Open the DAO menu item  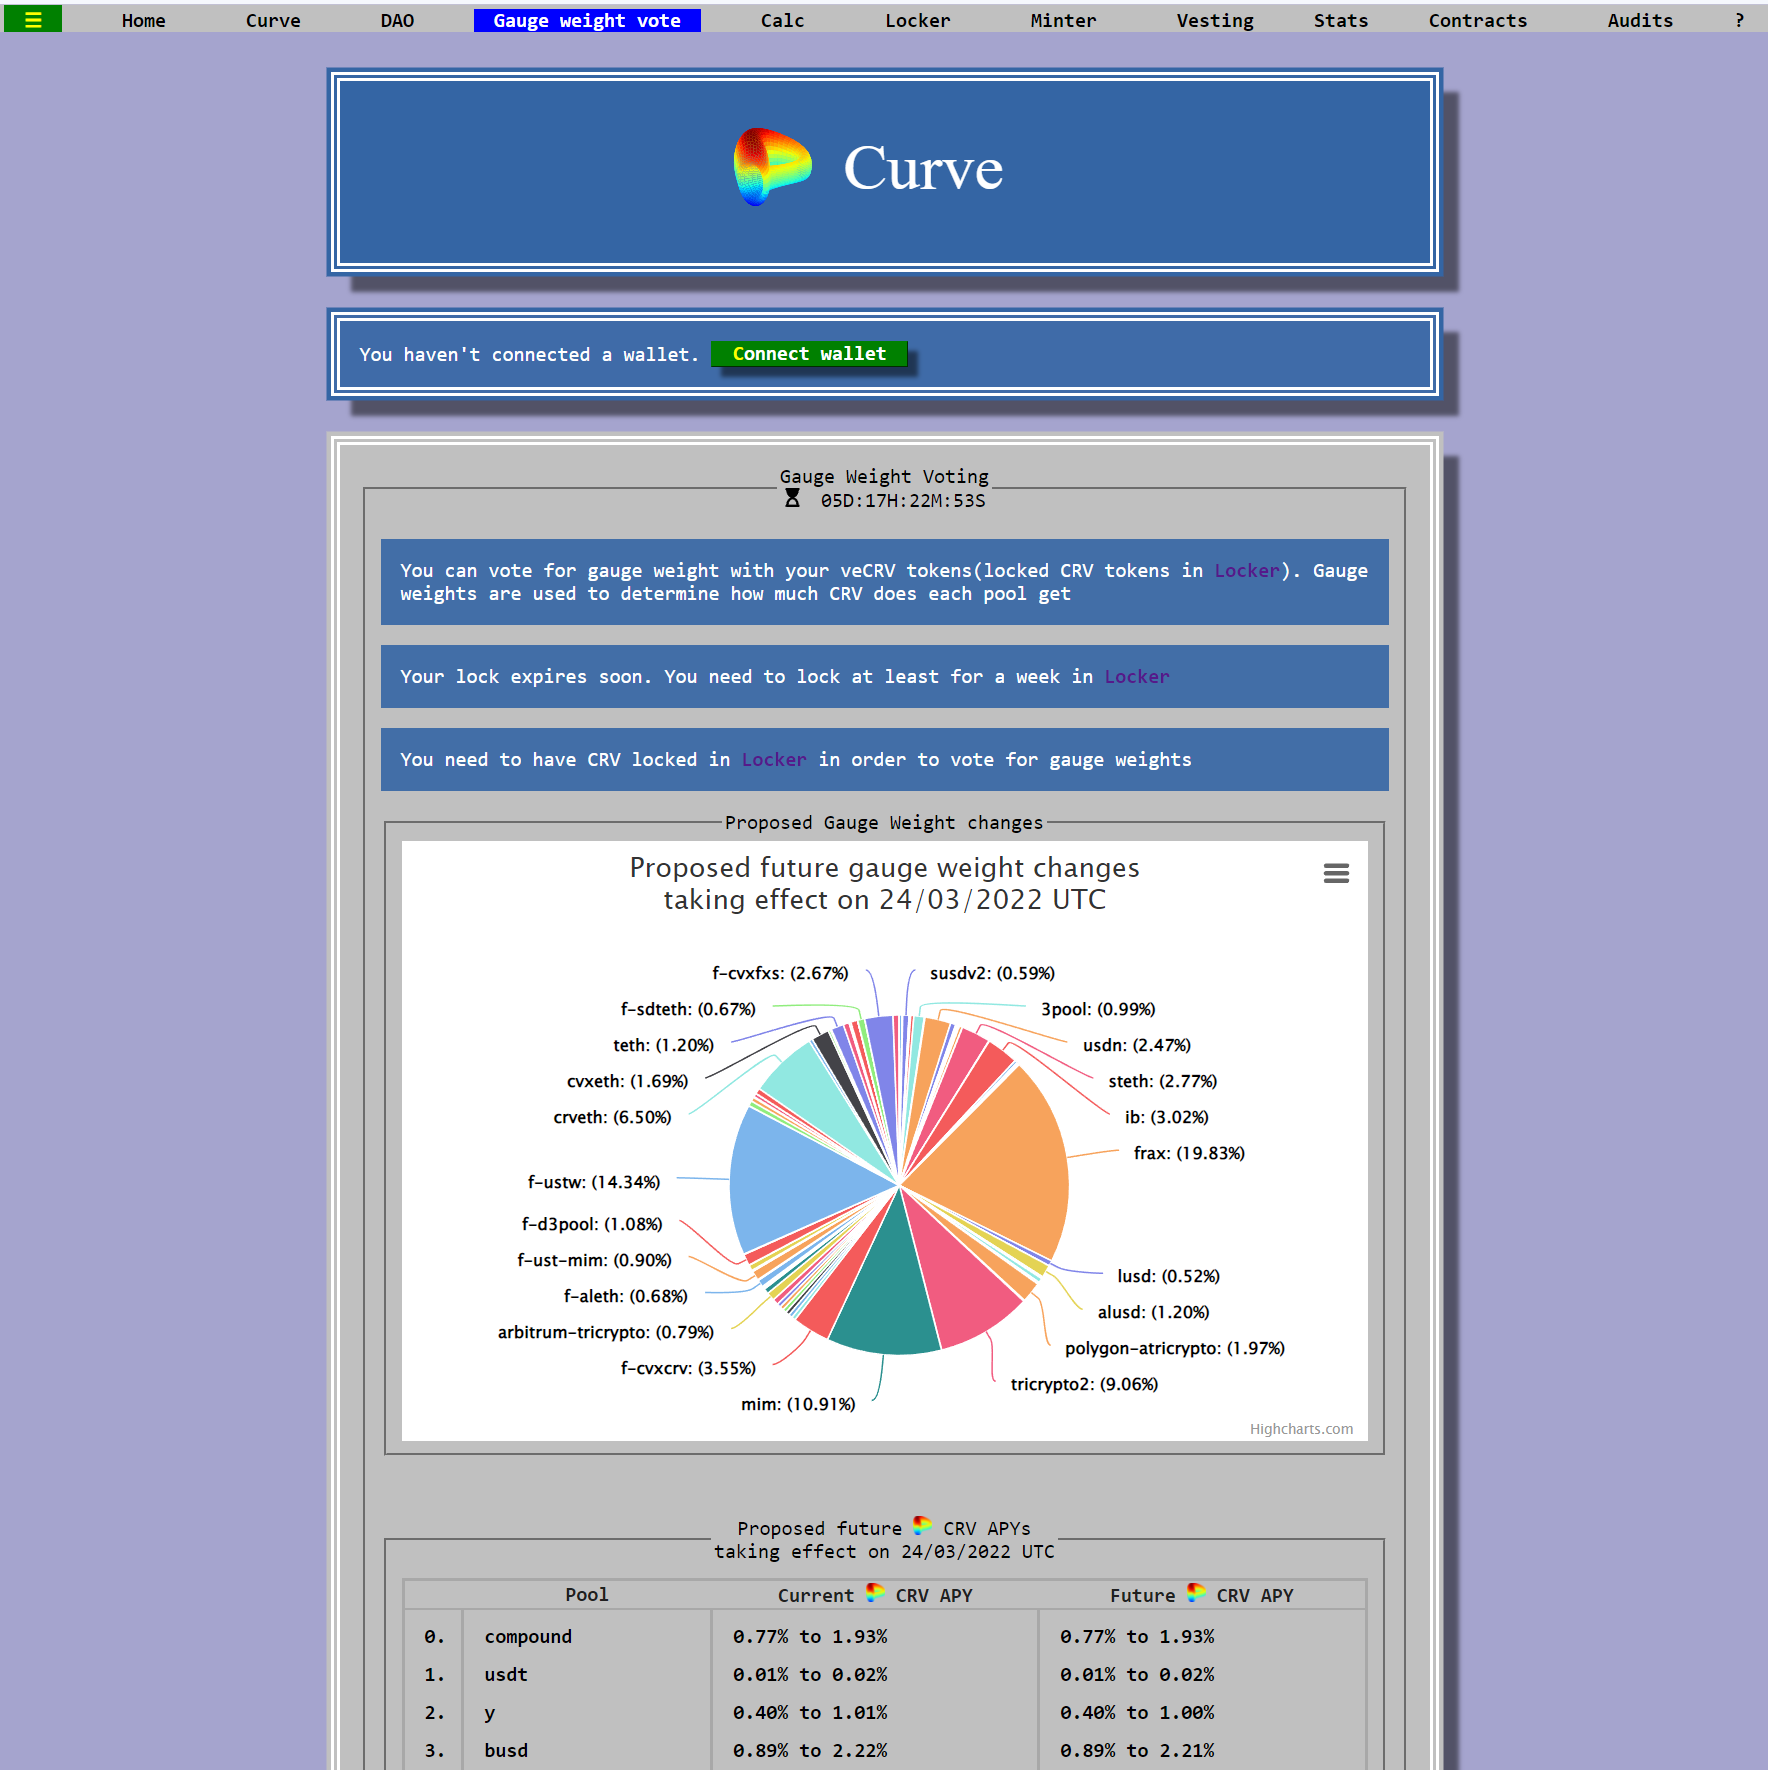pyautogui.click(x=397, y=20)
